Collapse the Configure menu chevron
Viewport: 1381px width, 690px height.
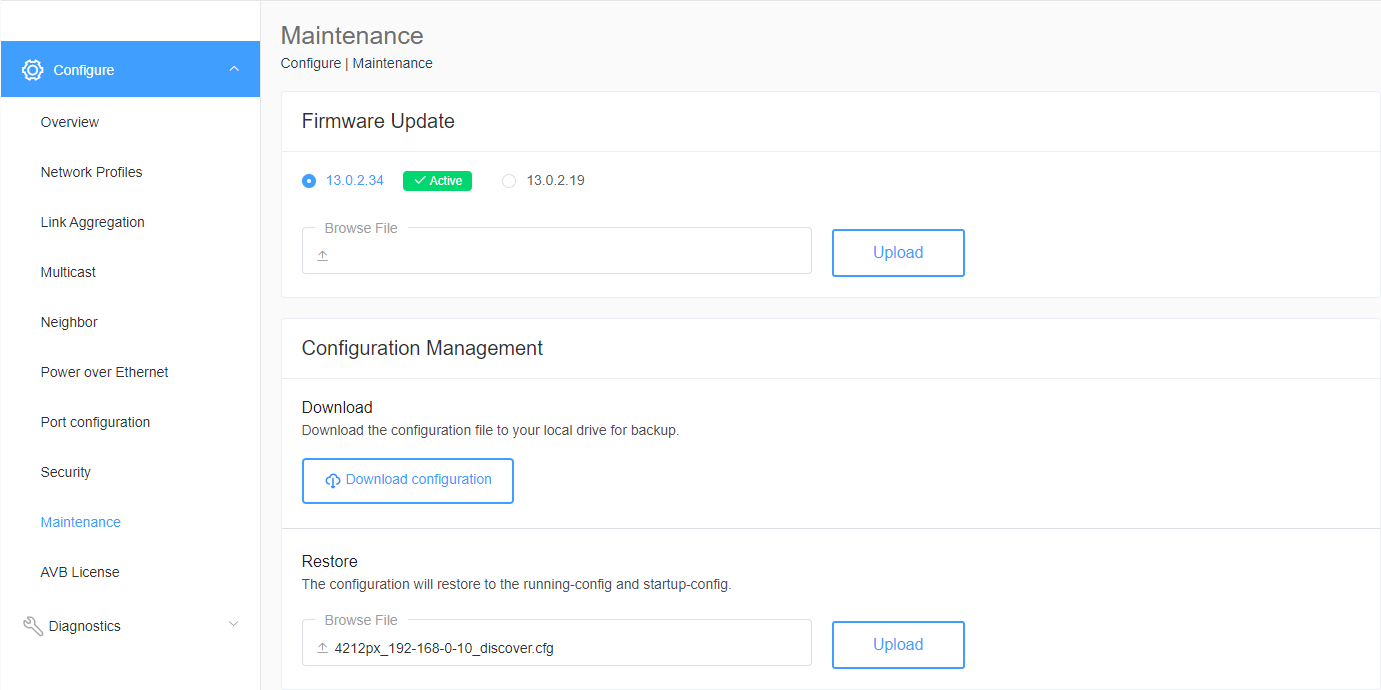point(234,69)
